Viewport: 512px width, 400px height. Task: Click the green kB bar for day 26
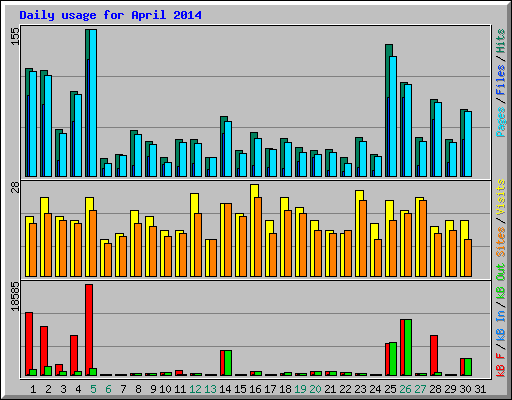(408, 348)
